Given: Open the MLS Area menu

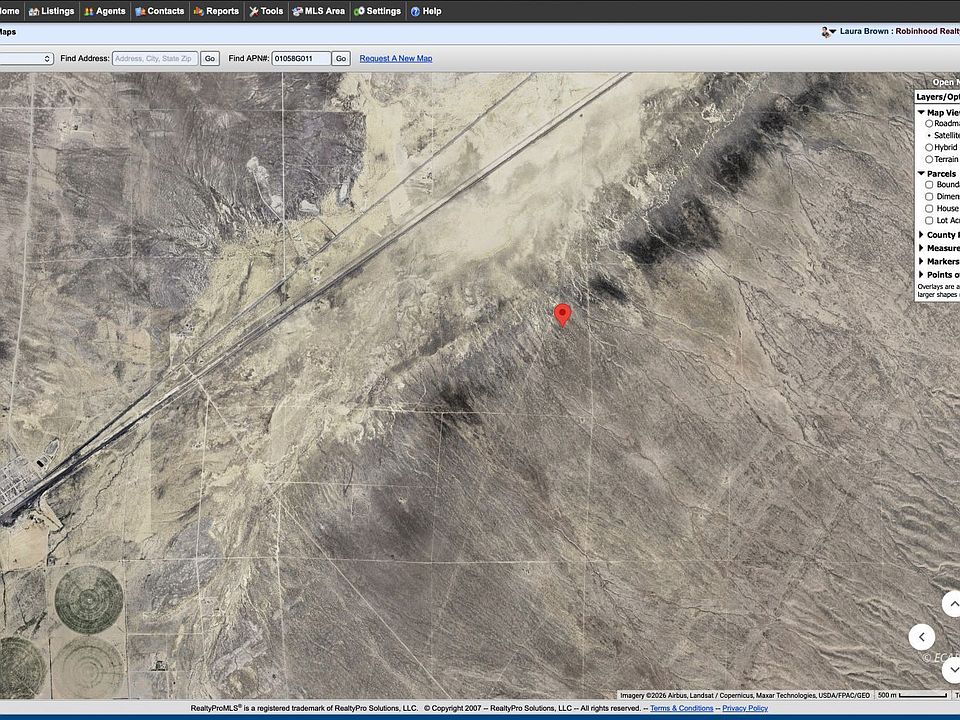Looking at the screenshot, I should [x=318, y=11].
